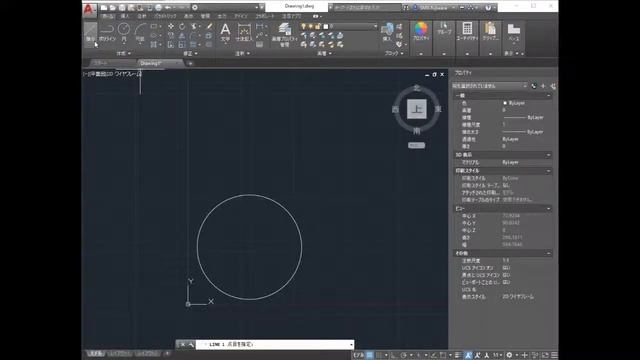The image size is (640, 360).
Task: Click the WCS button below ViewCube
Action: [416, 145]
